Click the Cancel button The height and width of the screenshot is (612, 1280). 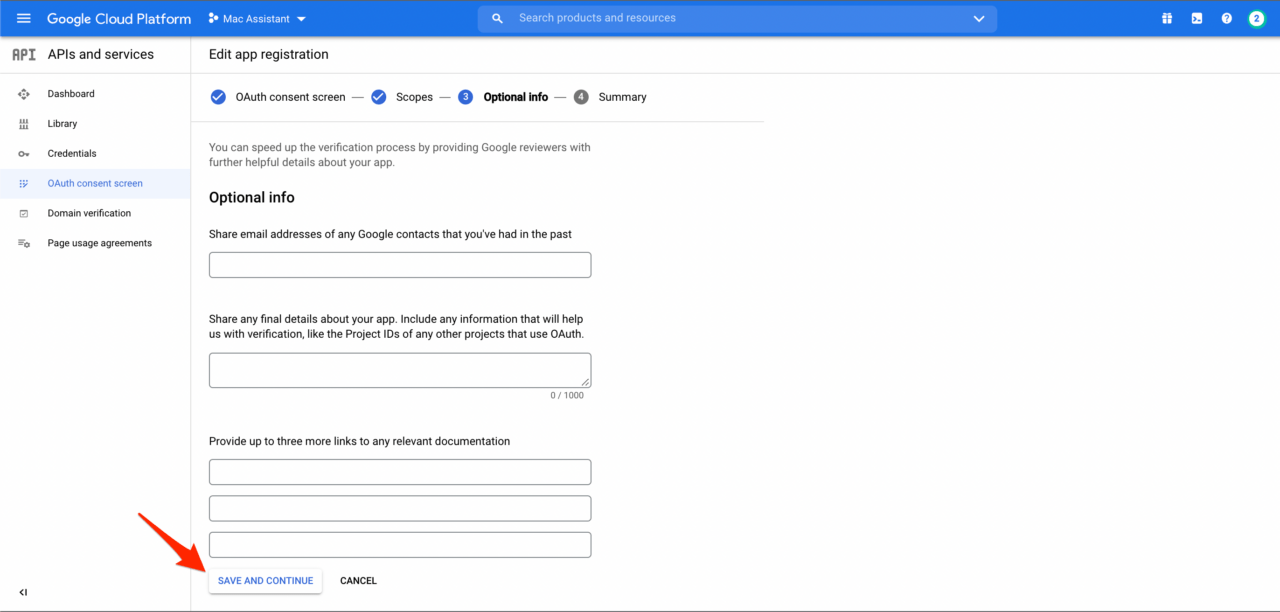point(358,581)
